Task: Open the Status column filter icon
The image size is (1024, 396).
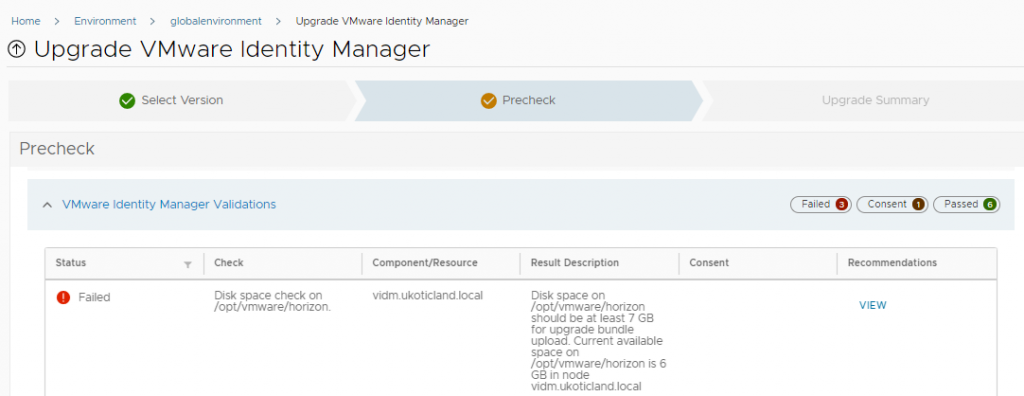Action: pos(188,264)
